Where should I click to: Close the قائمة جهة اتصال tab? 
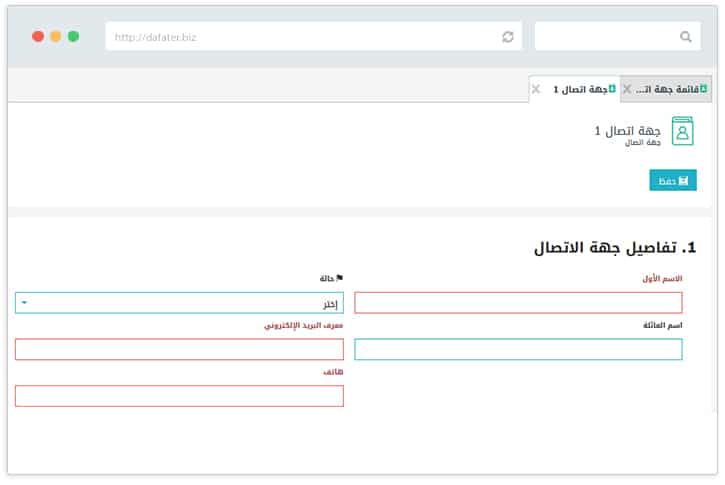627,89
